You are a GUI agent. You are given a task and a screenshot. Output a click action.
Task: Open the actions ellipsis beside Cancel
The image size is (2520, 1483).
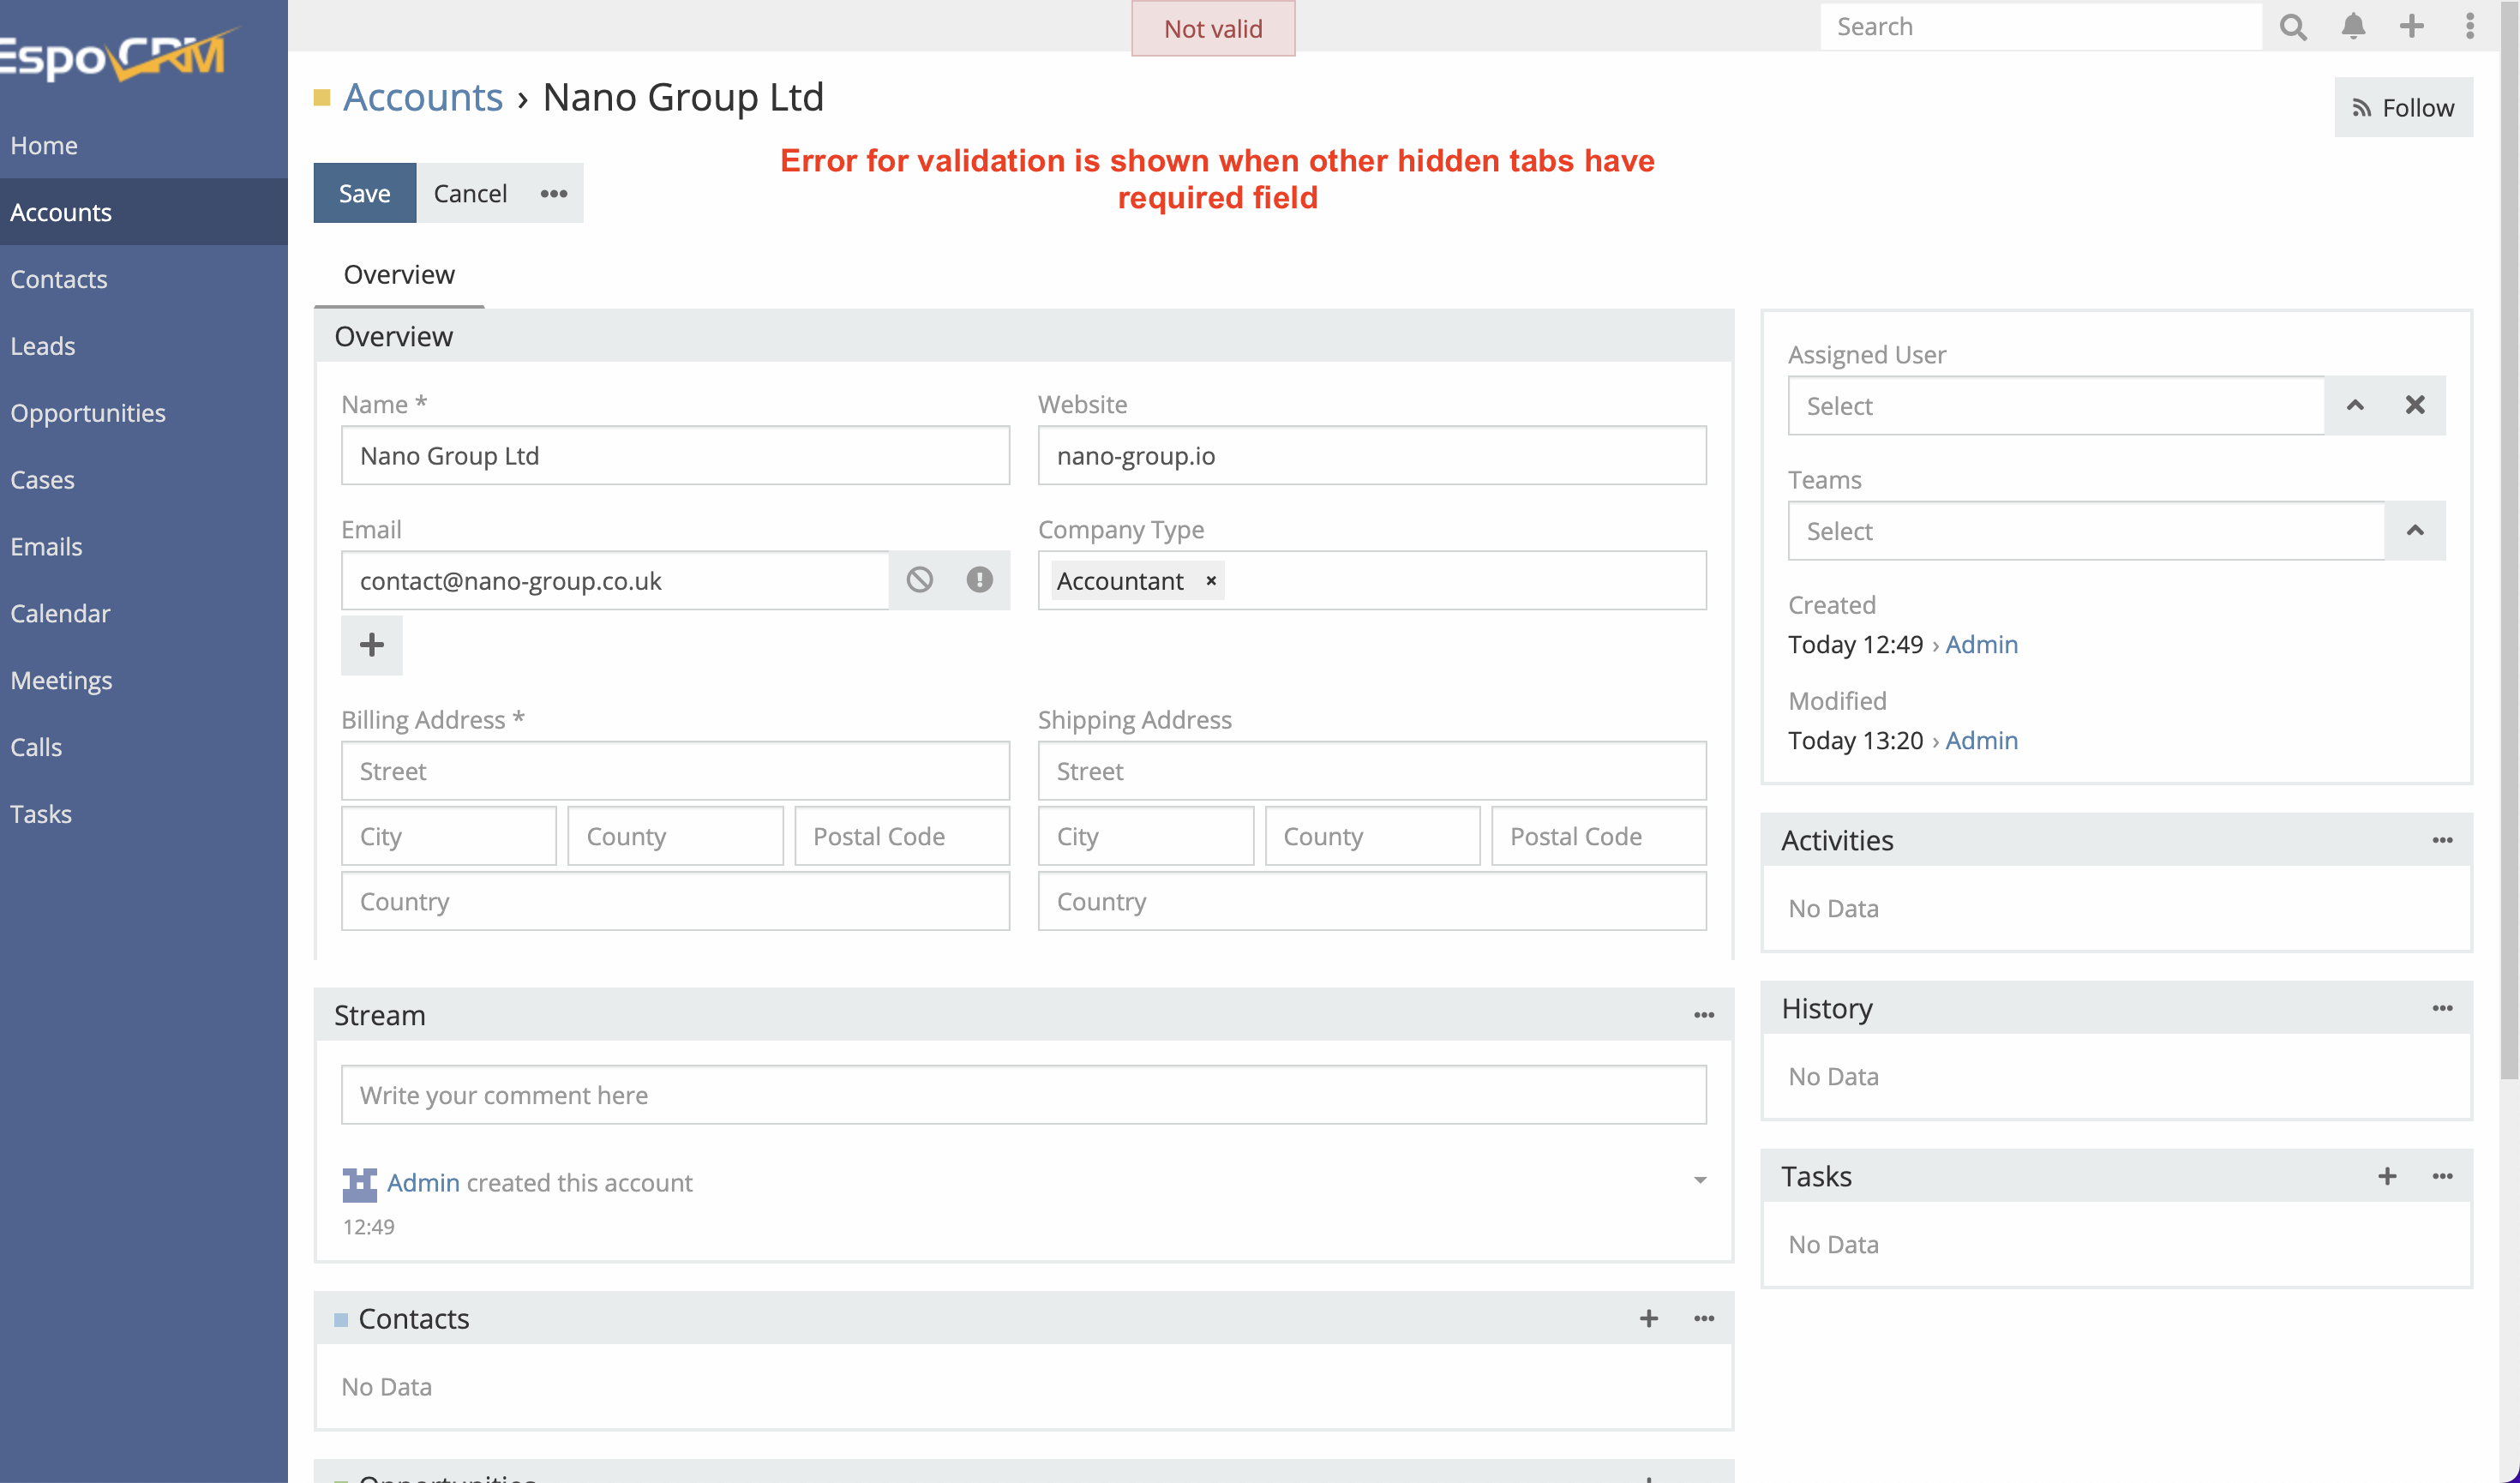pyautogui.click(x=553, y=192)
